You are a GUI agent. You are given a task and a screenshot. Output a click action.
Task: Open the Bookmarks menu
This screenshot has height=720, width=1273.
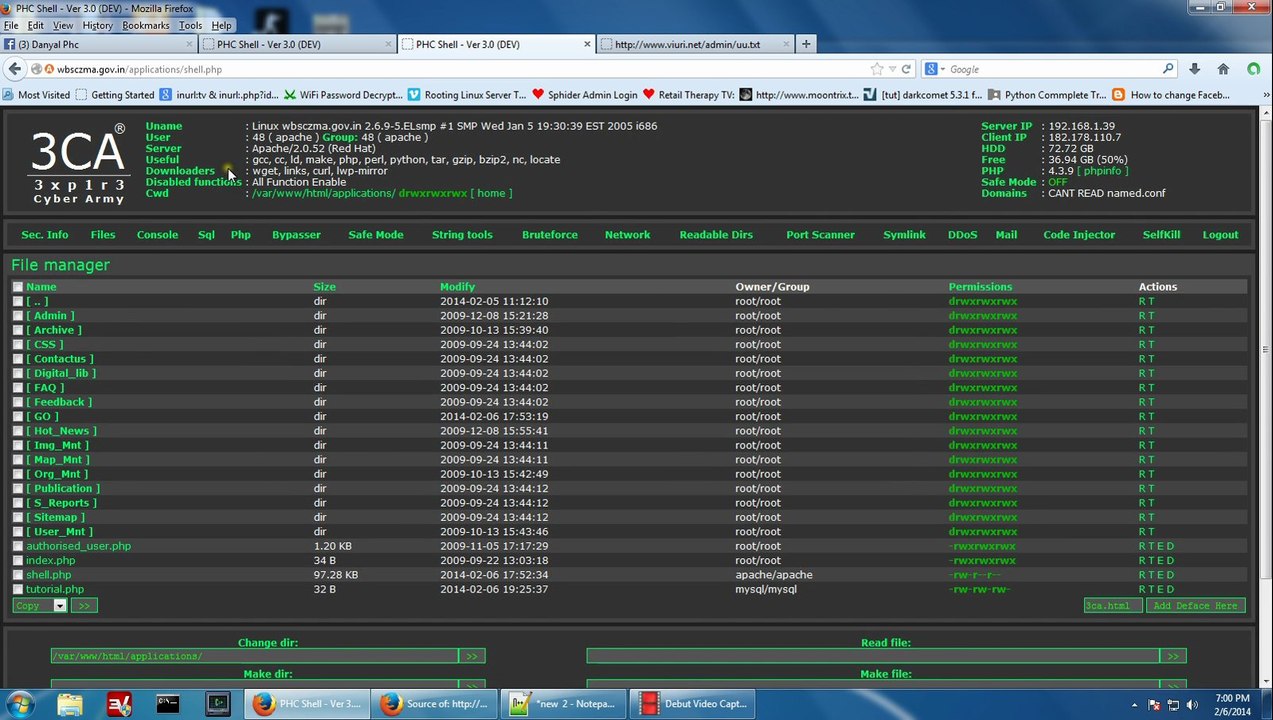146,25
